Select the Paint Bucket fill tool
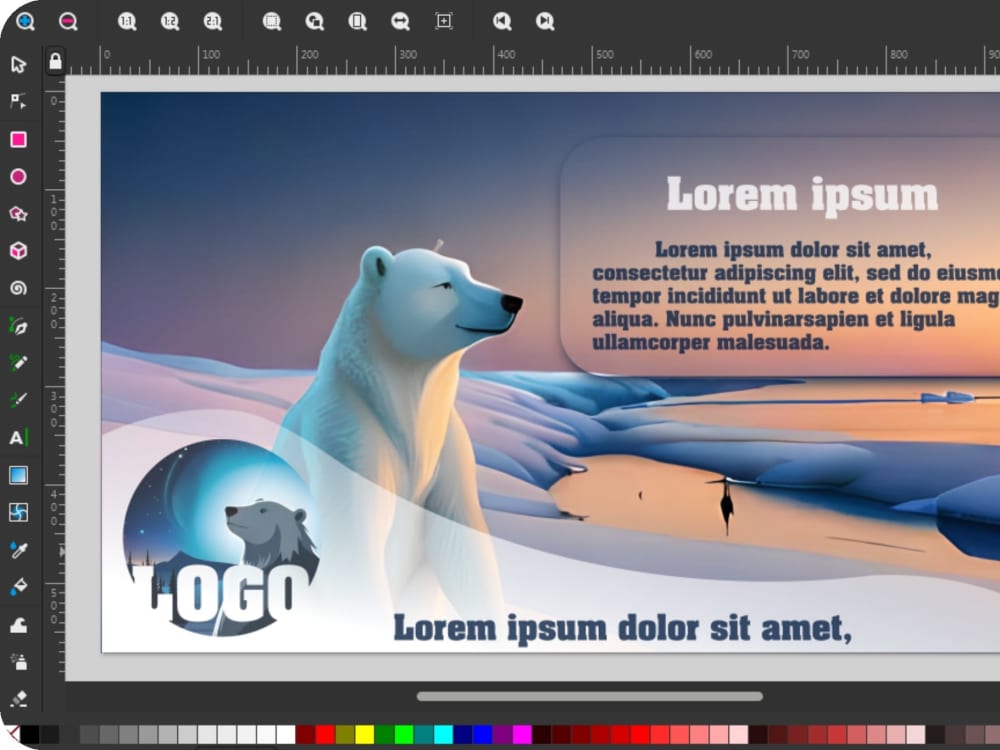The width and height of the screenshot is (1000, 750). [18, 587]
